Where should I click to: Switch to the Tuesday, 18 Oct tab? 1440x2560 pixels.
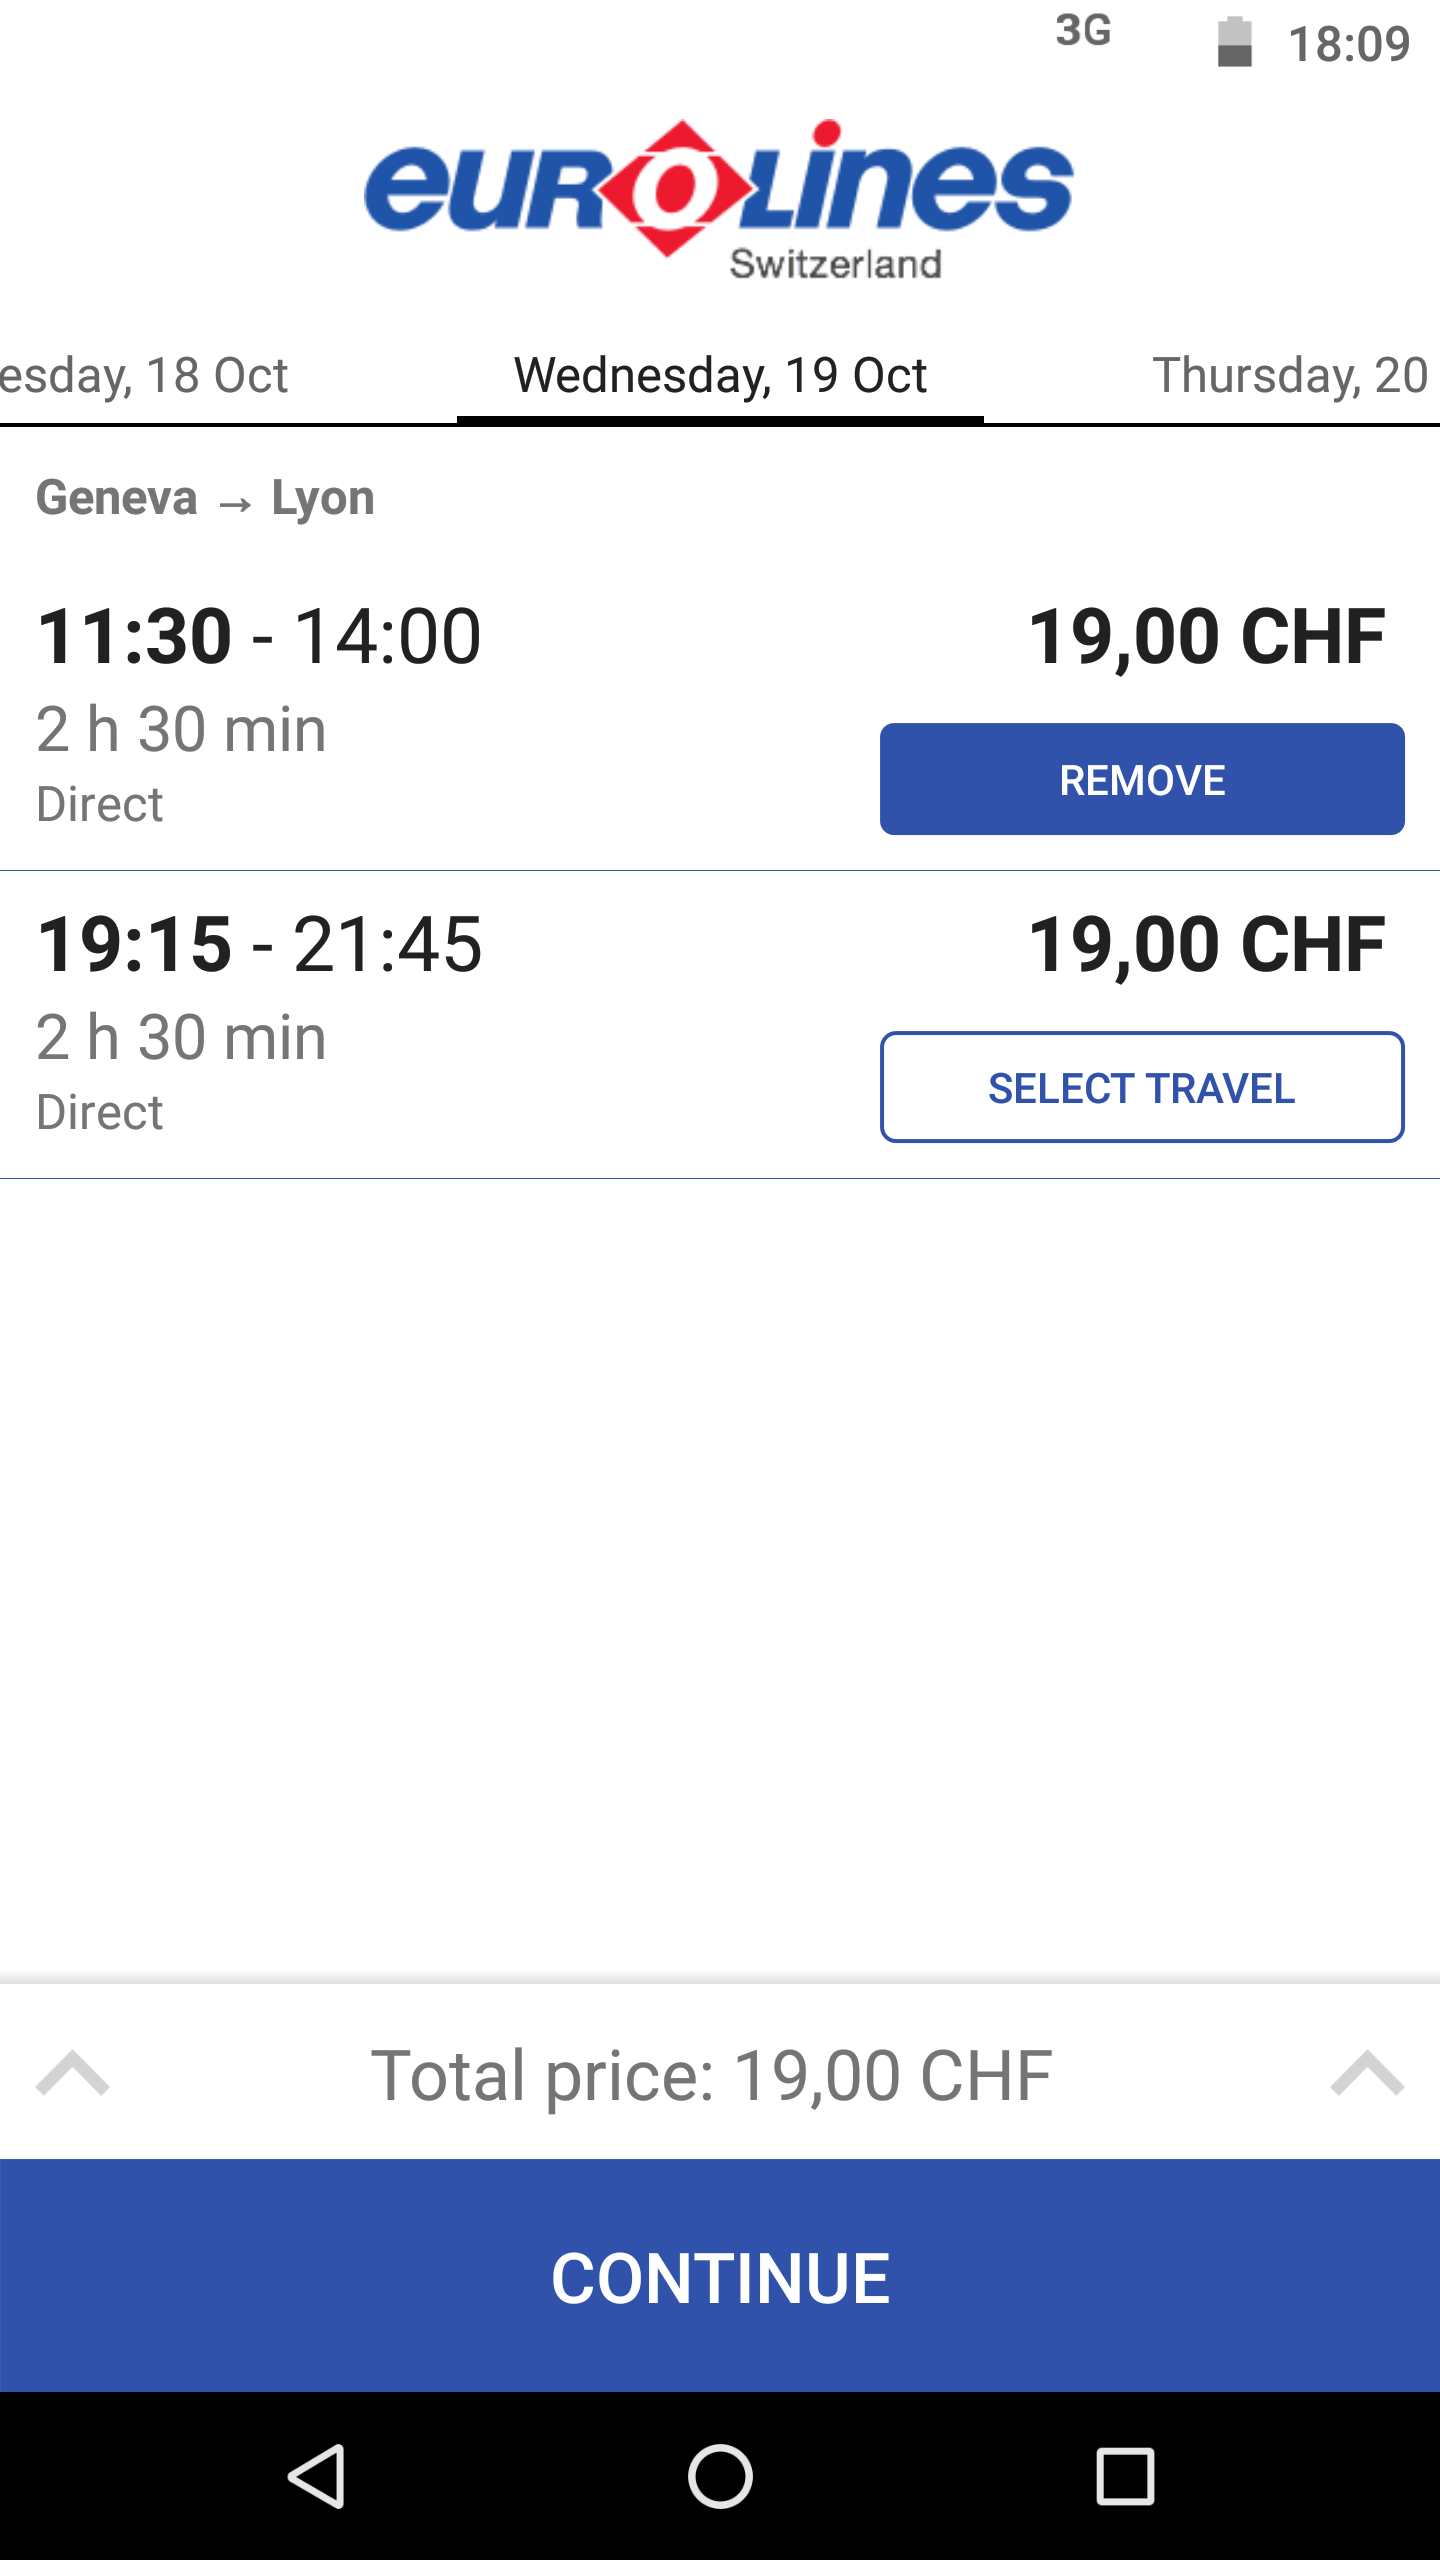[x=145, y=377]
